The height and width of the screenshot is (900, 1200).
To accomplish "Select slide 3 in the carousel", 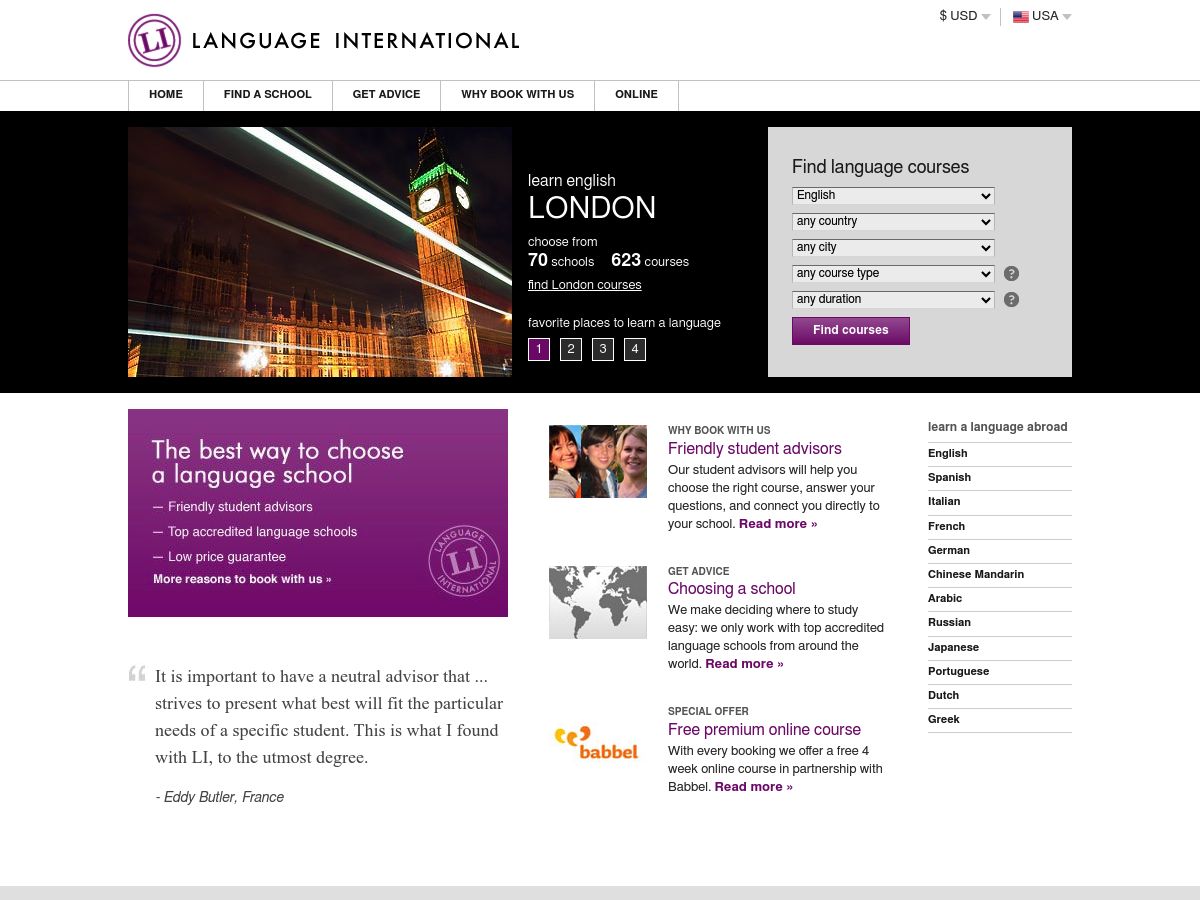I will (x=603, y=349).
